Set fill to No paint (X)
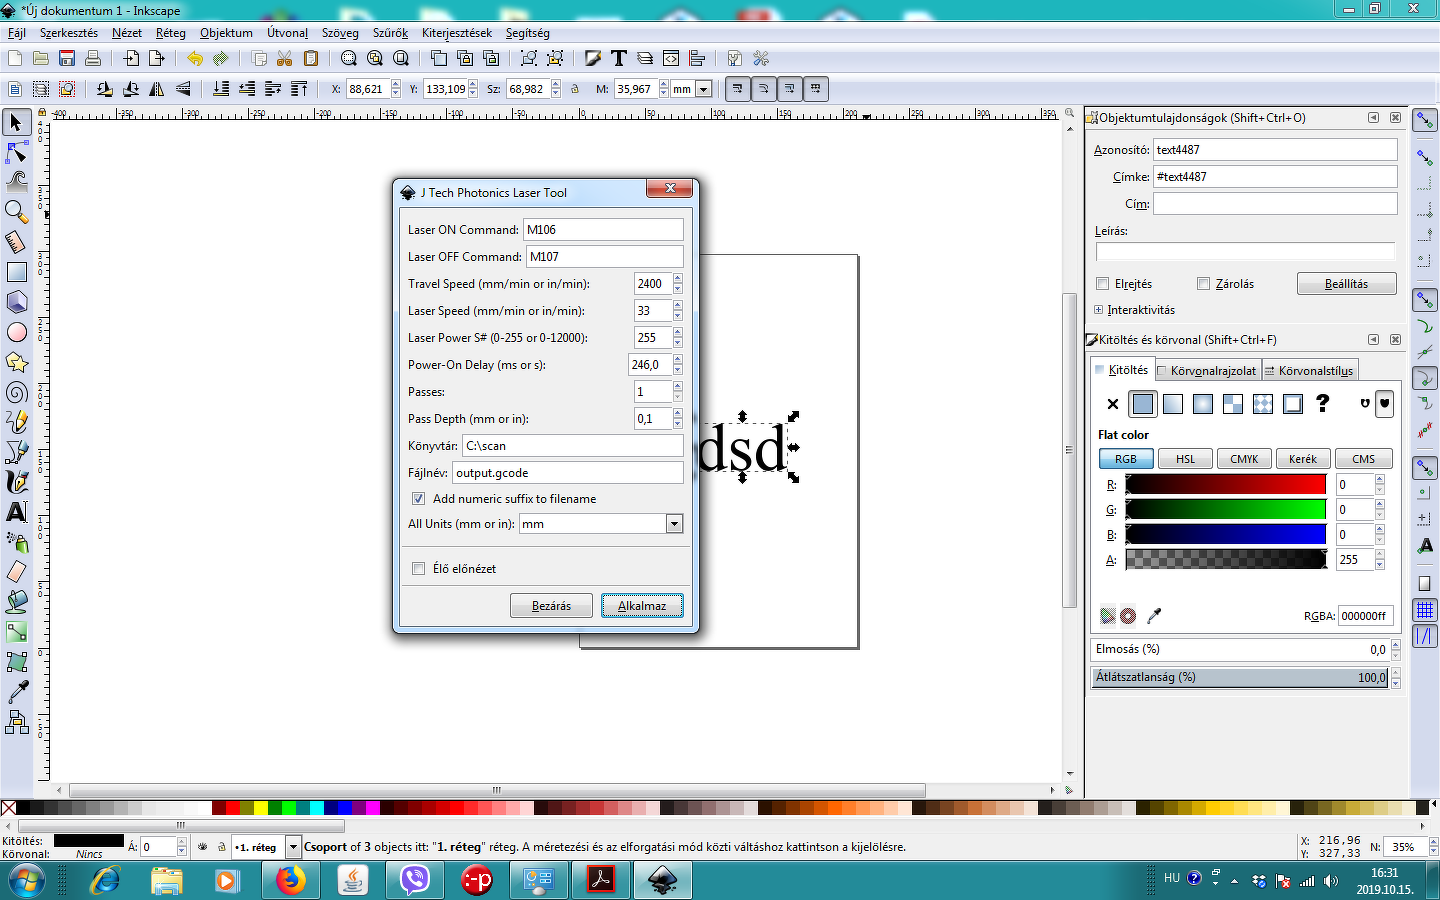1440x900 pixels. click(x=1113, y=404)
